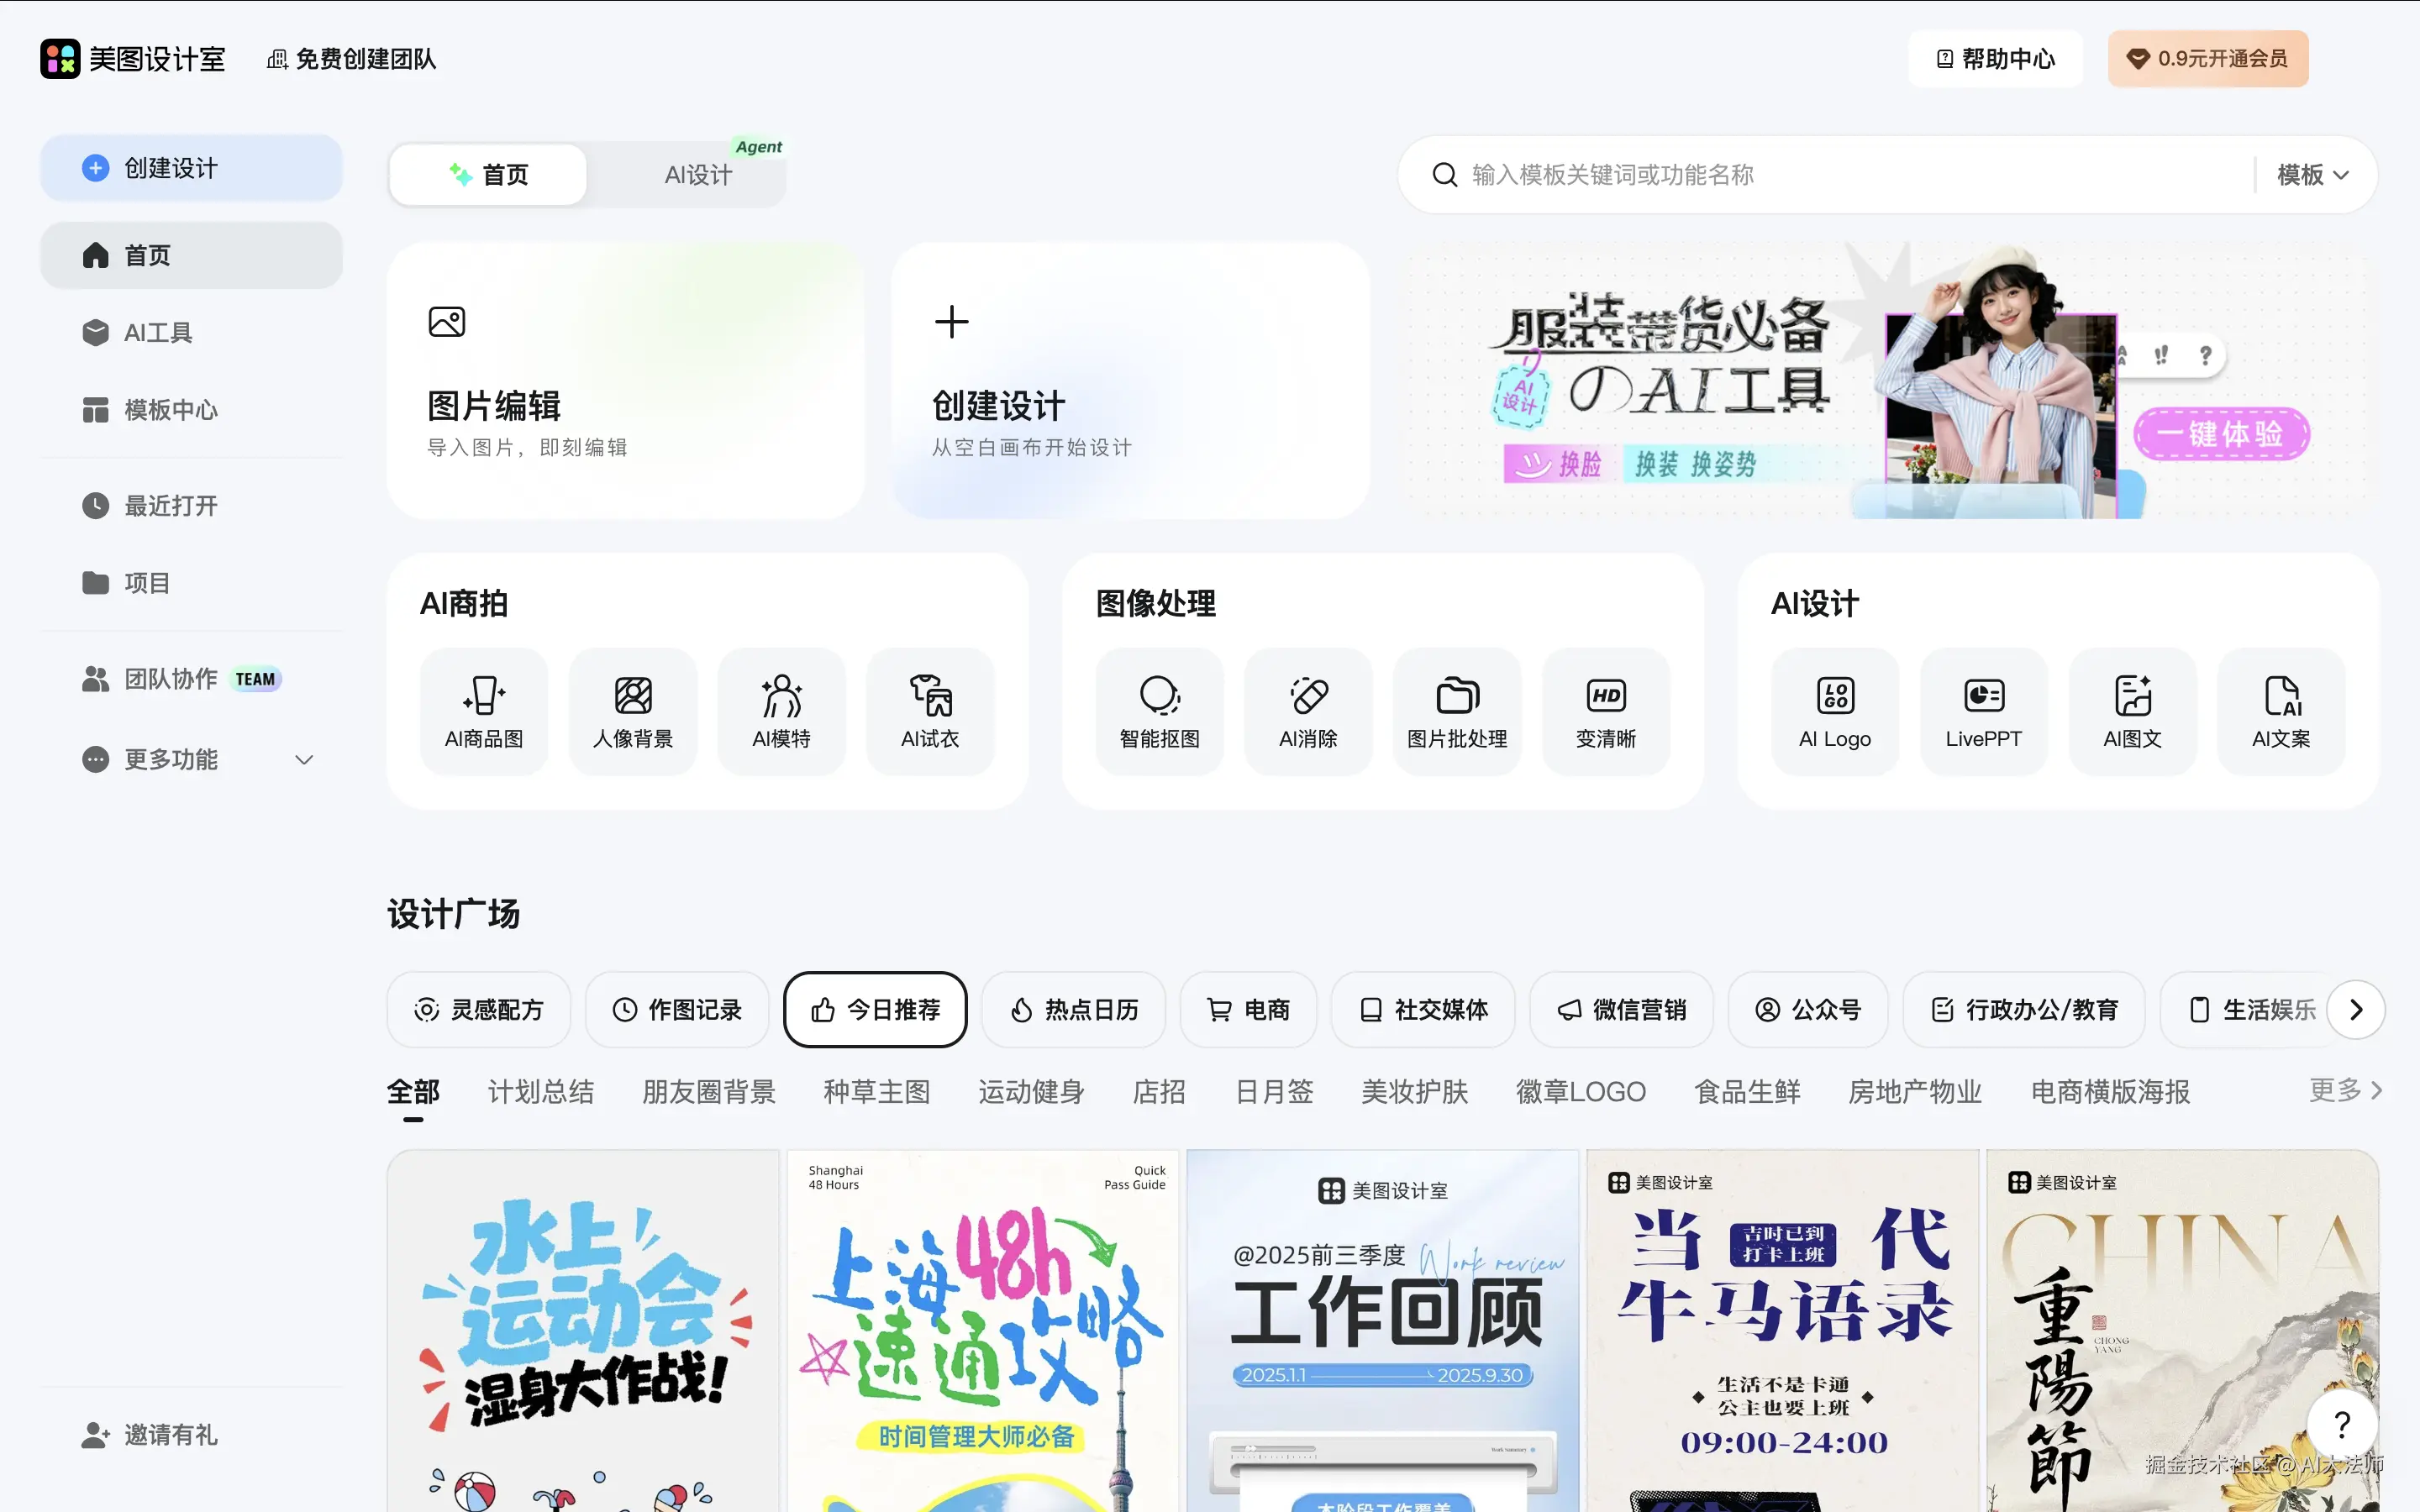Open the 变清晰 HD enhance tool
Viewport: 2420px width, 1512px height.
(x=1606, y=711)
